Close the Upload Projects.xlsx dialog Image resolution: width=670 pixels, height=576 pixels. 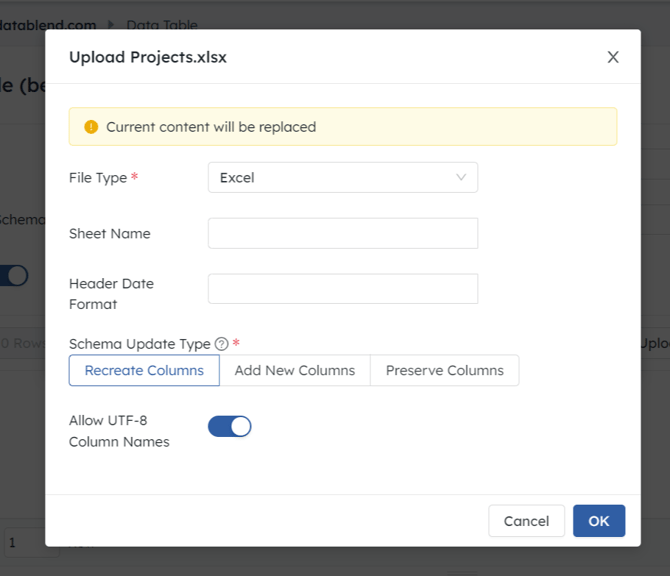613,57
